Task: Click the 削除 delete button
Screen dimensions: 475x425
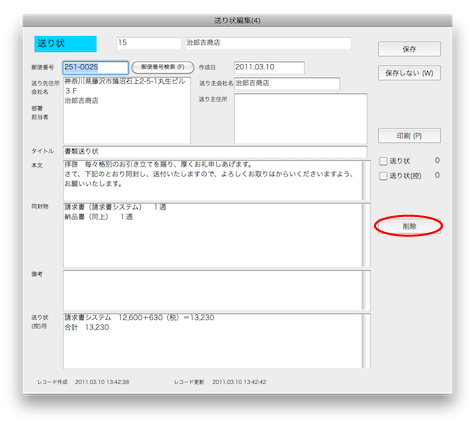Action: [409, 226]
